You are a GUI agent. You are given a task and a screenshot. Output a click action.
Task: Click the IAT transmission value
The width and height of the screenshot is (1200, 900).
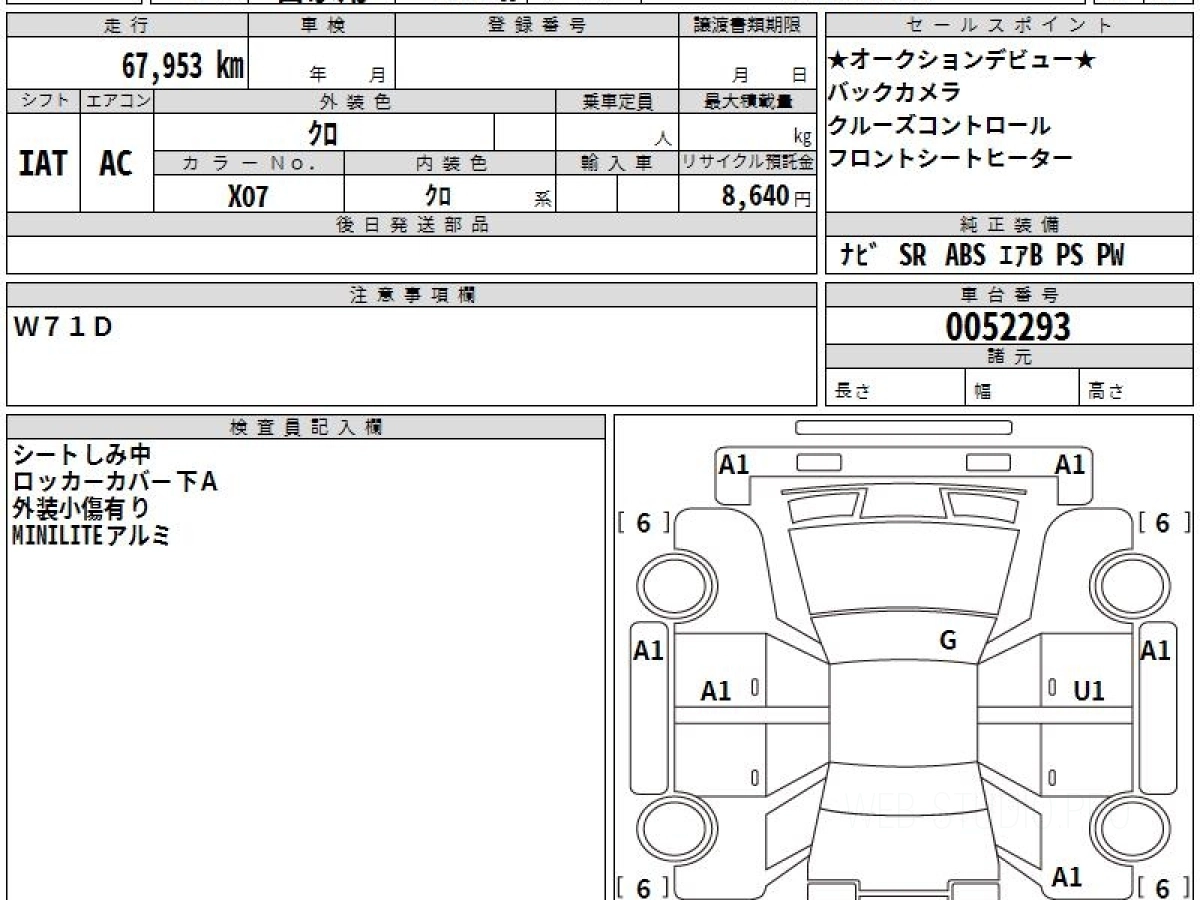coord(43,163)
